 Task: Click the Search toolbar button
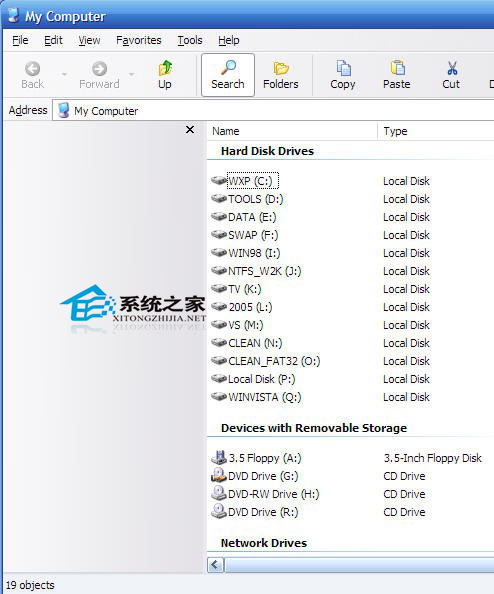(x=228, y=75)
